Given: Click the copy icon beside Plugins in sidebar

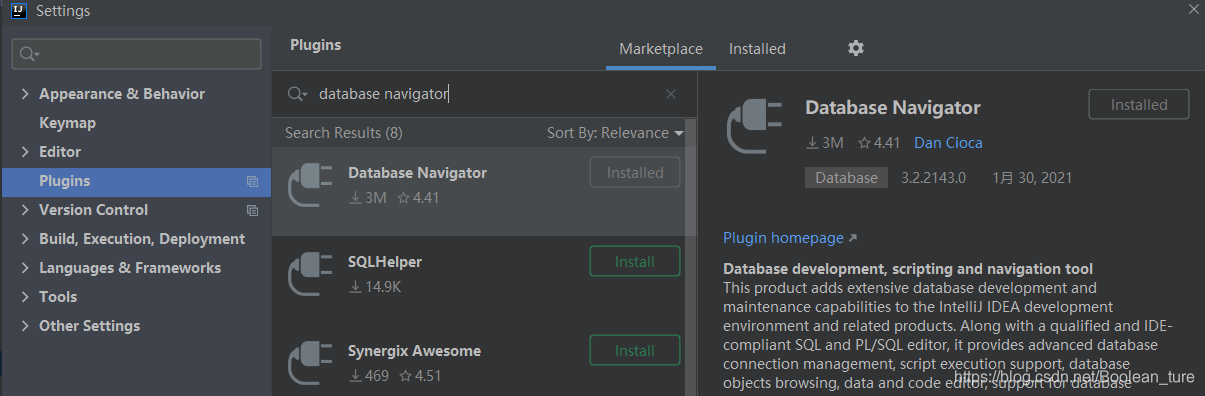Looking at the screenshot, I should click(x=252, y=182).
